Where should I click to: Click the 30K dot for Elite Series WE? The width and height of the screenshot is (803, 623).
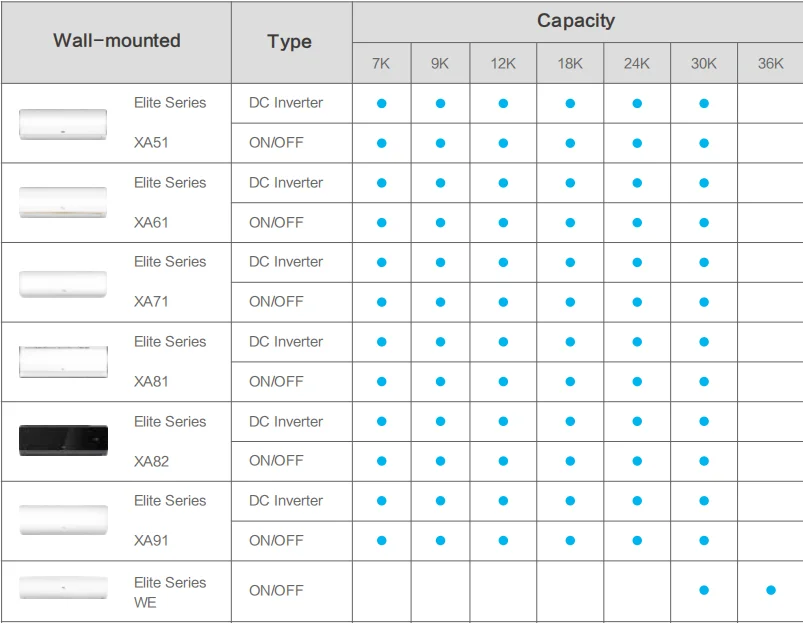coord(704,590)
